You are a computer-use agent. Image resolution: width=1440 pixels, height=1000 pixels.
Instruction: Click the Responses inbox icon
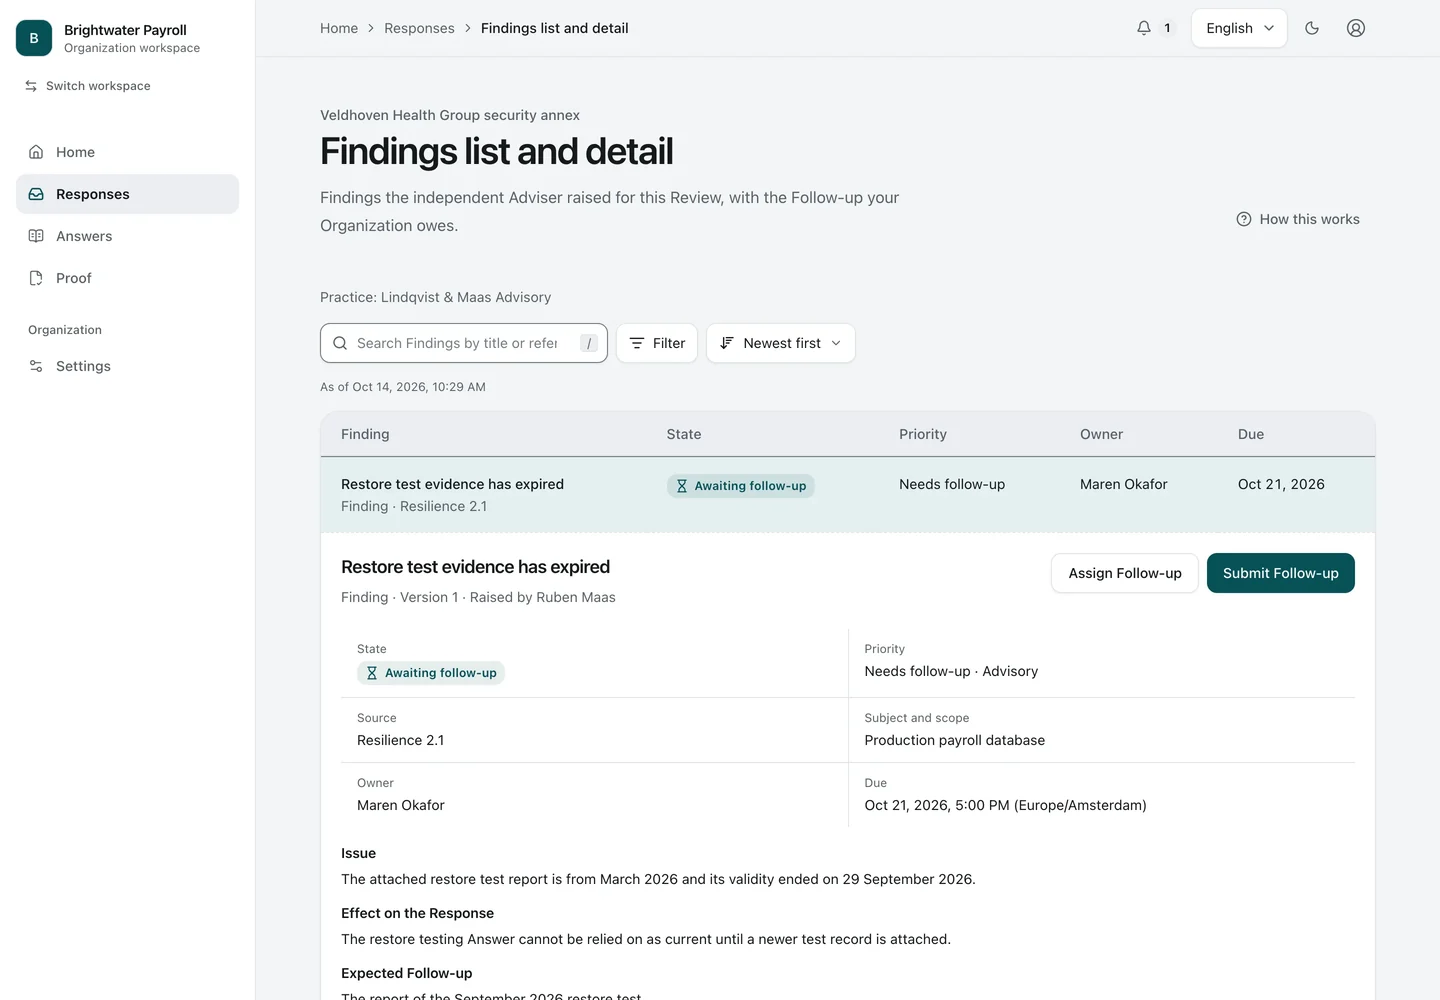(36, 194)
